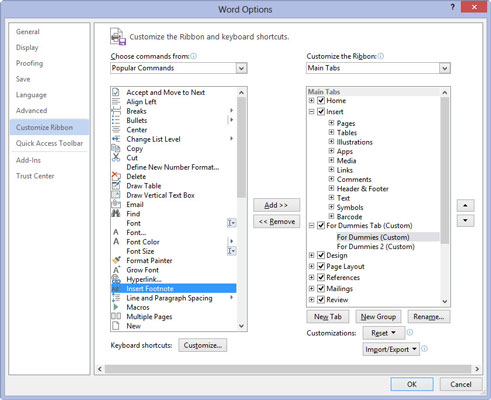The image size is (491, 400).
Task: Open the Reset customizations dropdown
Action: pos(384,333)
